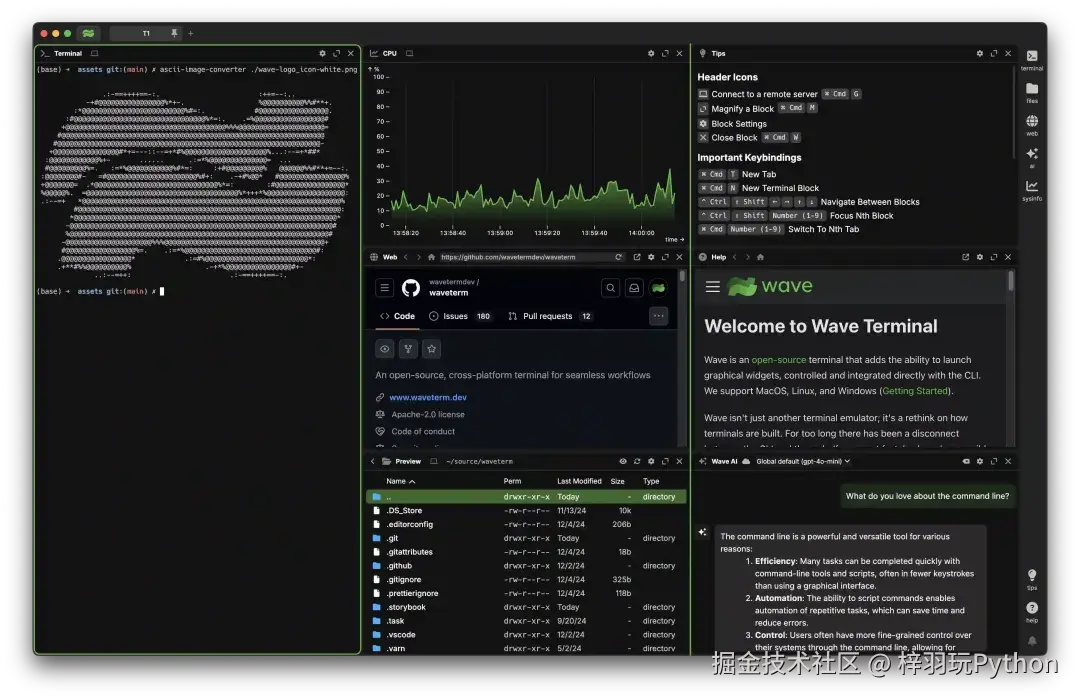Click the Wave logo button beside the tab bar
This screenshot has height=699, width=1080.
pos(88,33)
